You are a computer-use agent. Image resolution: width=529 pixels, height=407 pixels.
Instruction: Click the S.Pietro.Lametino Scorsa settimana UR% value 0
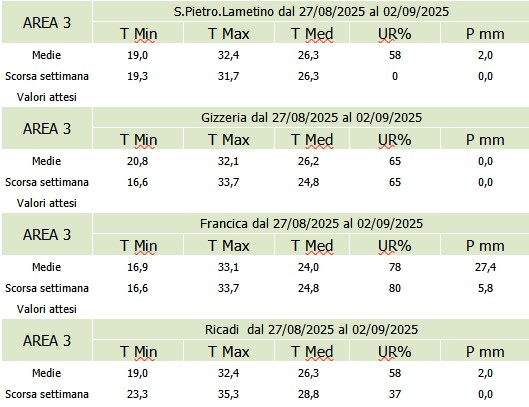point(395,76)
